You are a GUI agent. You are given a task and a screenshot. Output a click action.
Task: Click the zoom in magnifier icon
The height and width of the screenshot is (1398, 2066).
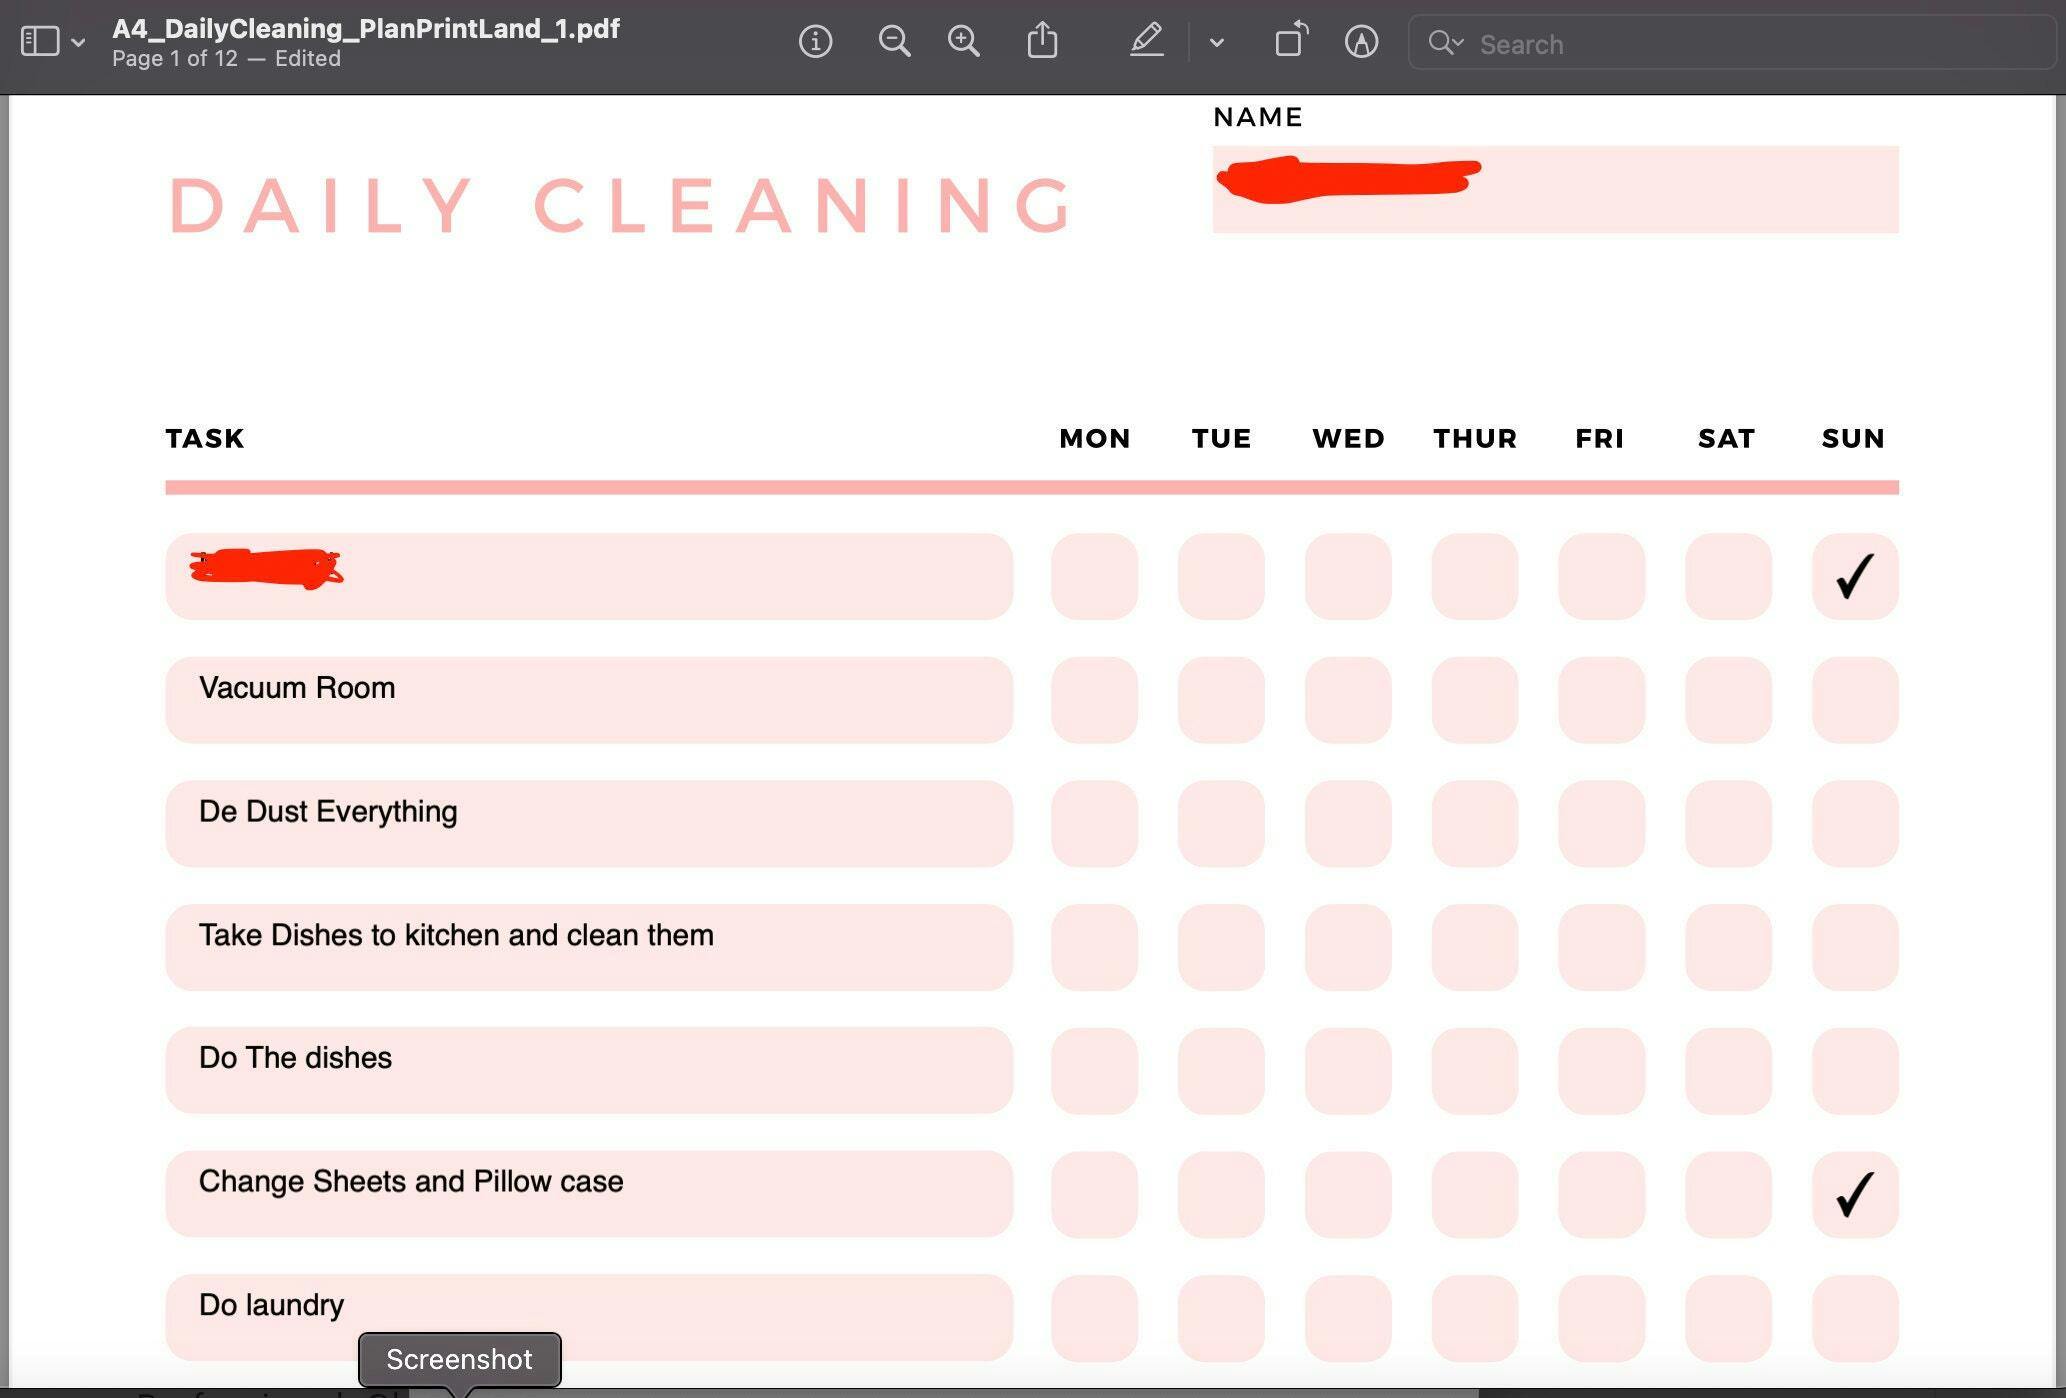pyautogui.click(x=964, y=42)
